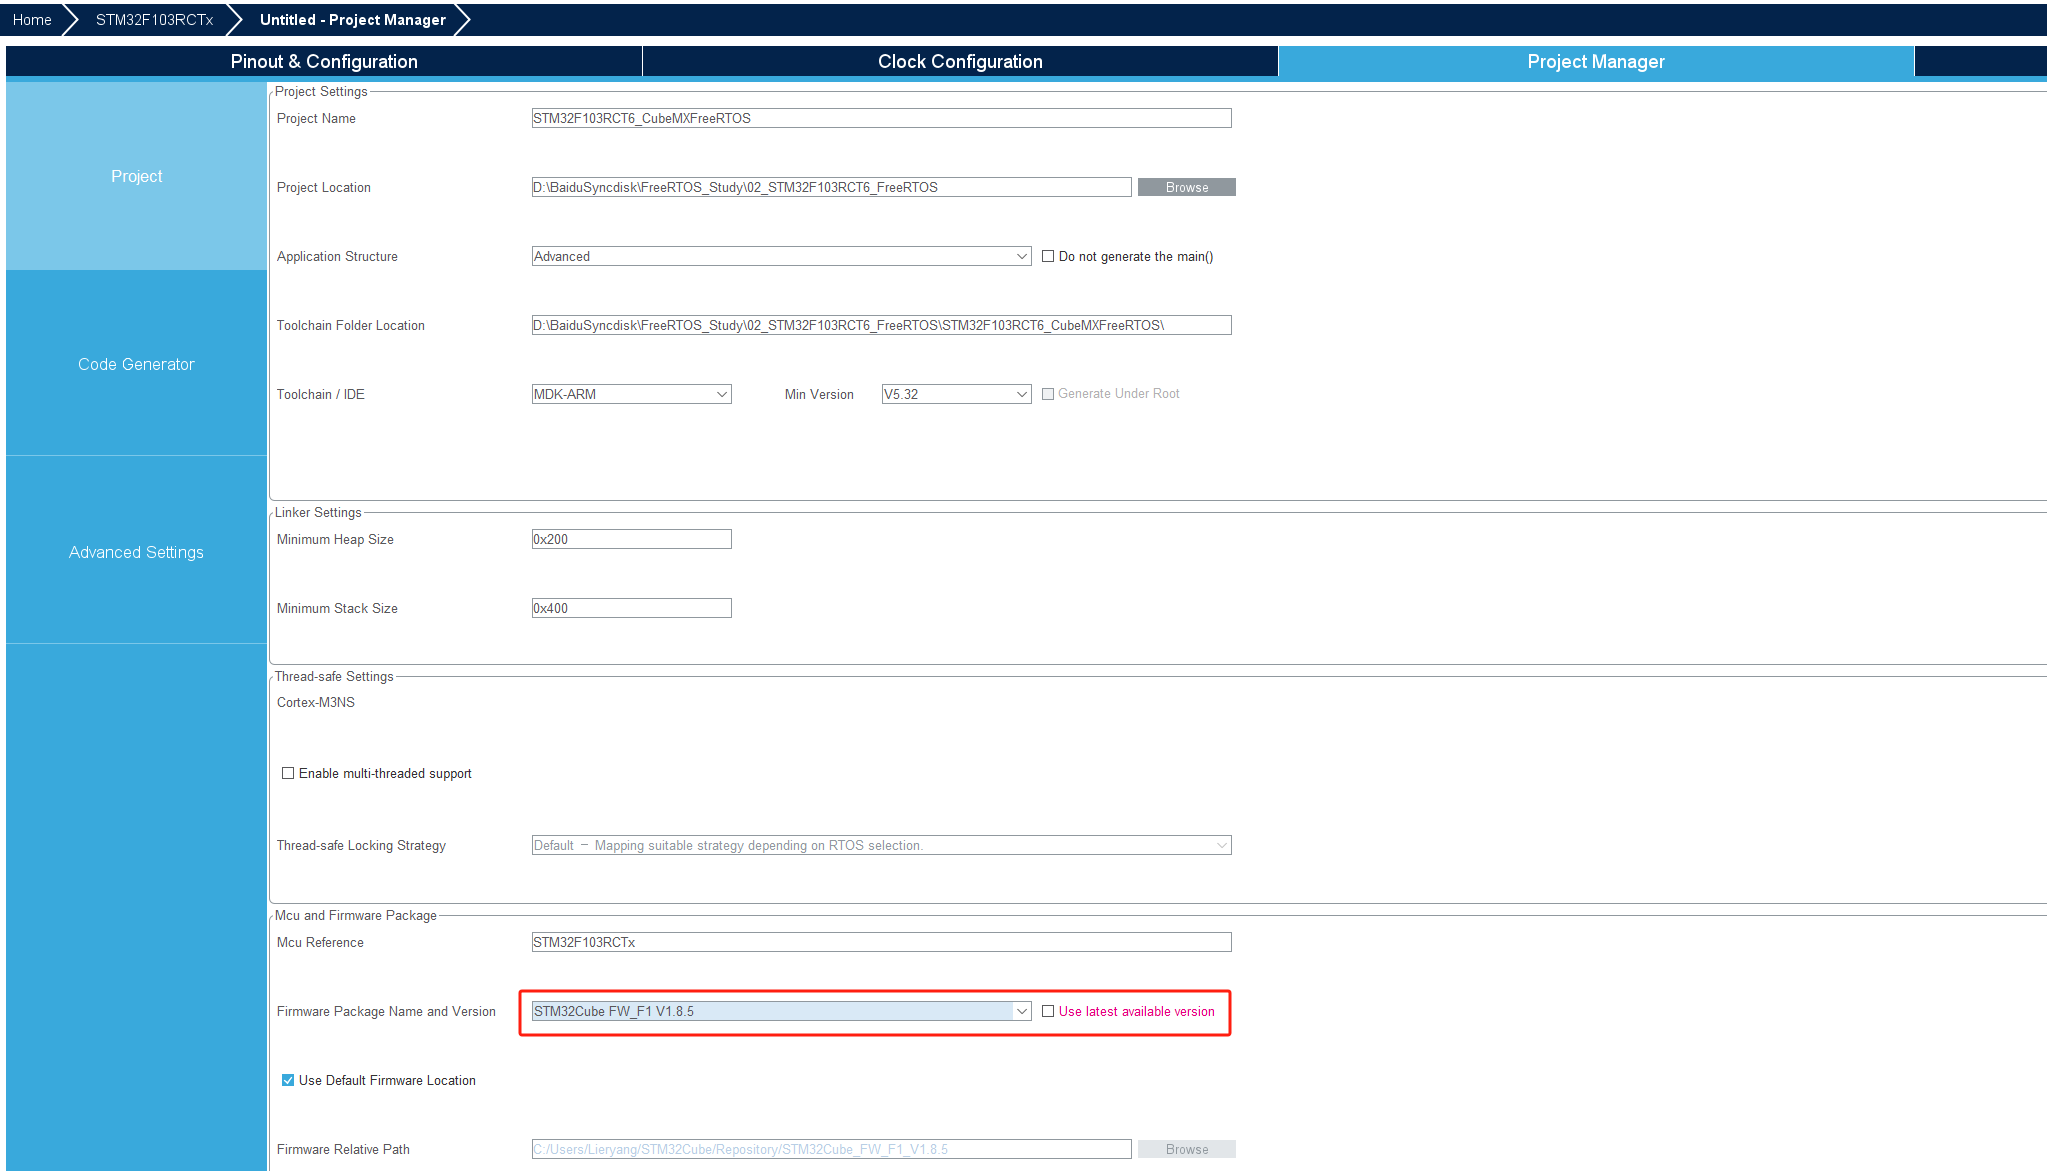Uncheck Use Default Firmware Location
2047x1171 pixels.
coord(288,1080)
